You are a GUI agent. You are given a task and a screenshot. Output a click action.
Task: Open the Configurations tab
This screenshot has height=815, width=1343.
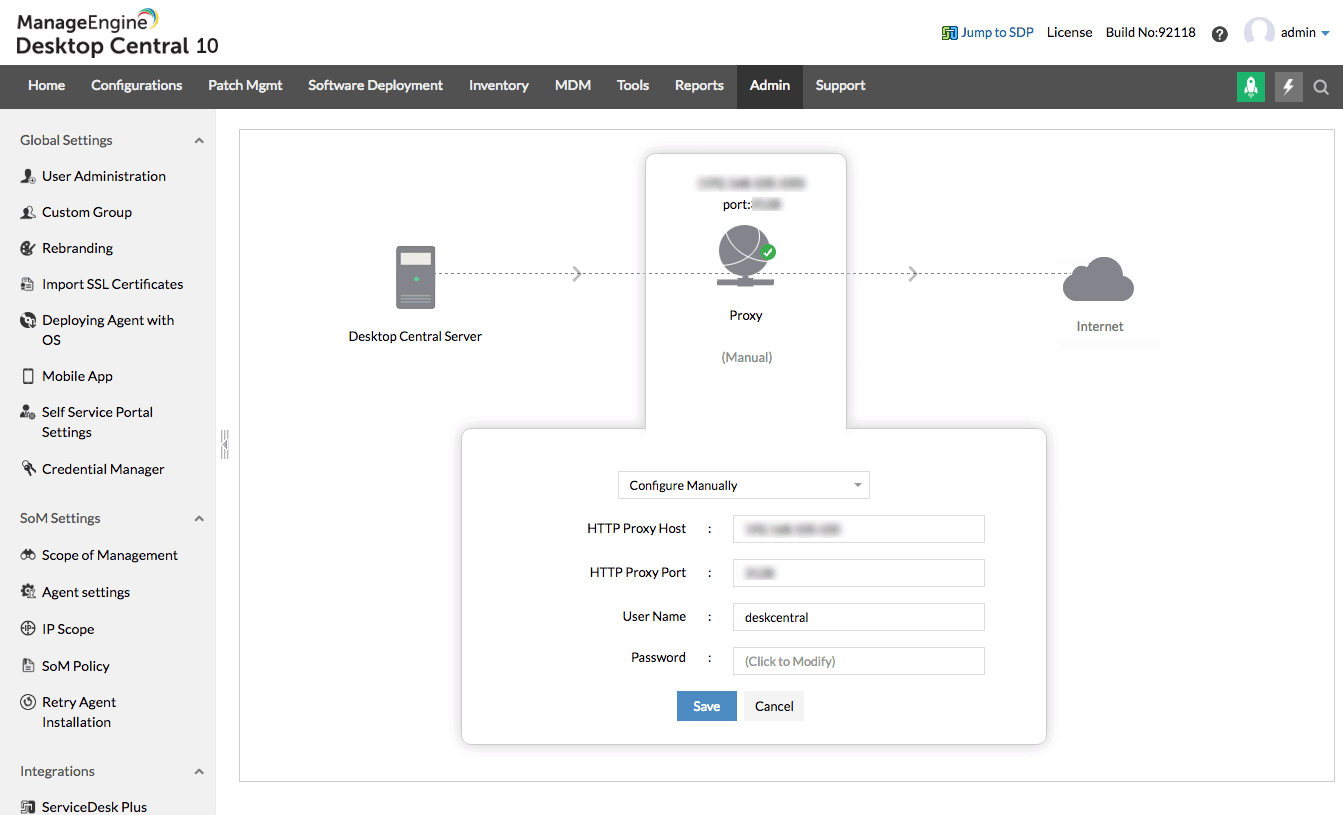pos(137,86)
